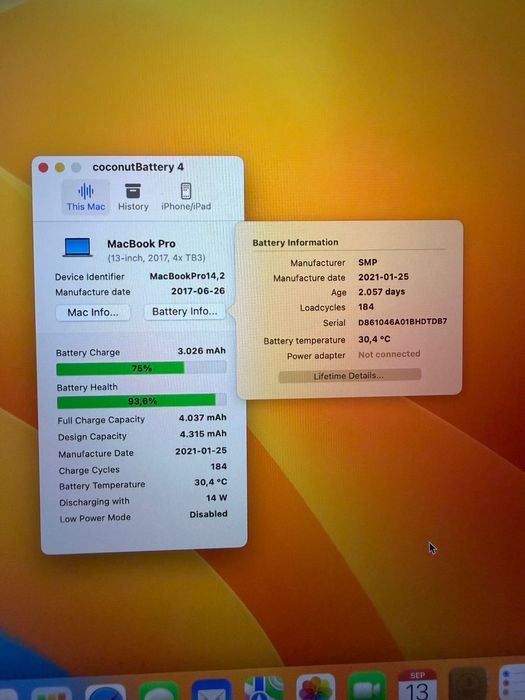Click the '2.057 days' age value

click(381, 292)
